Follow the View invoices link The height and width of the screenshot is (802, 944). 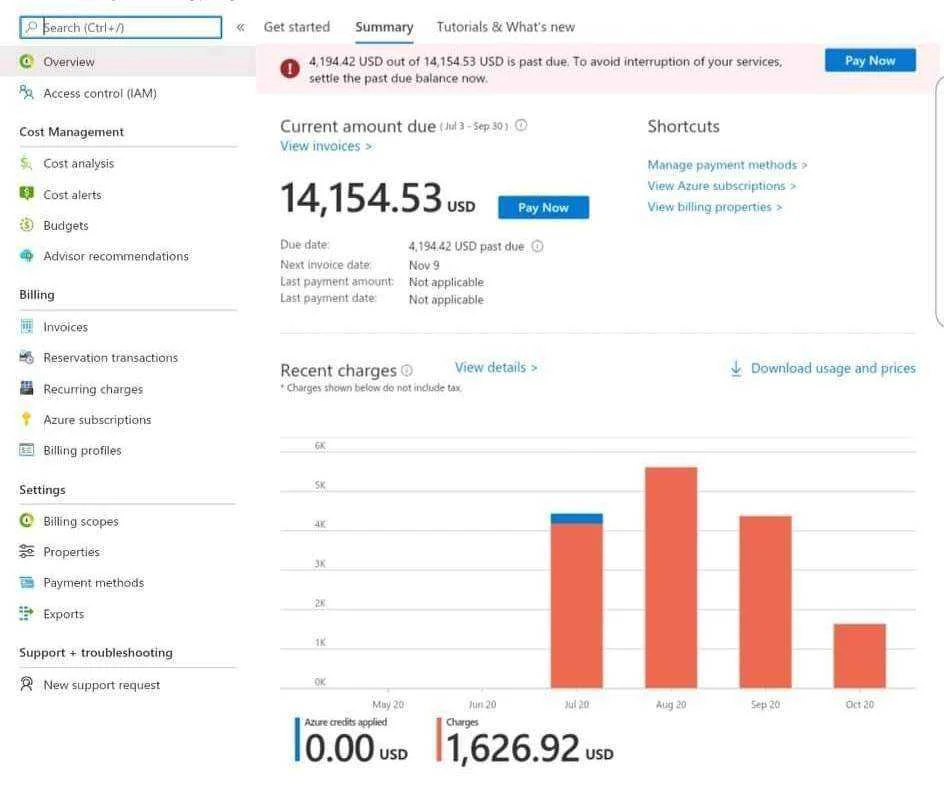(326, 146)
